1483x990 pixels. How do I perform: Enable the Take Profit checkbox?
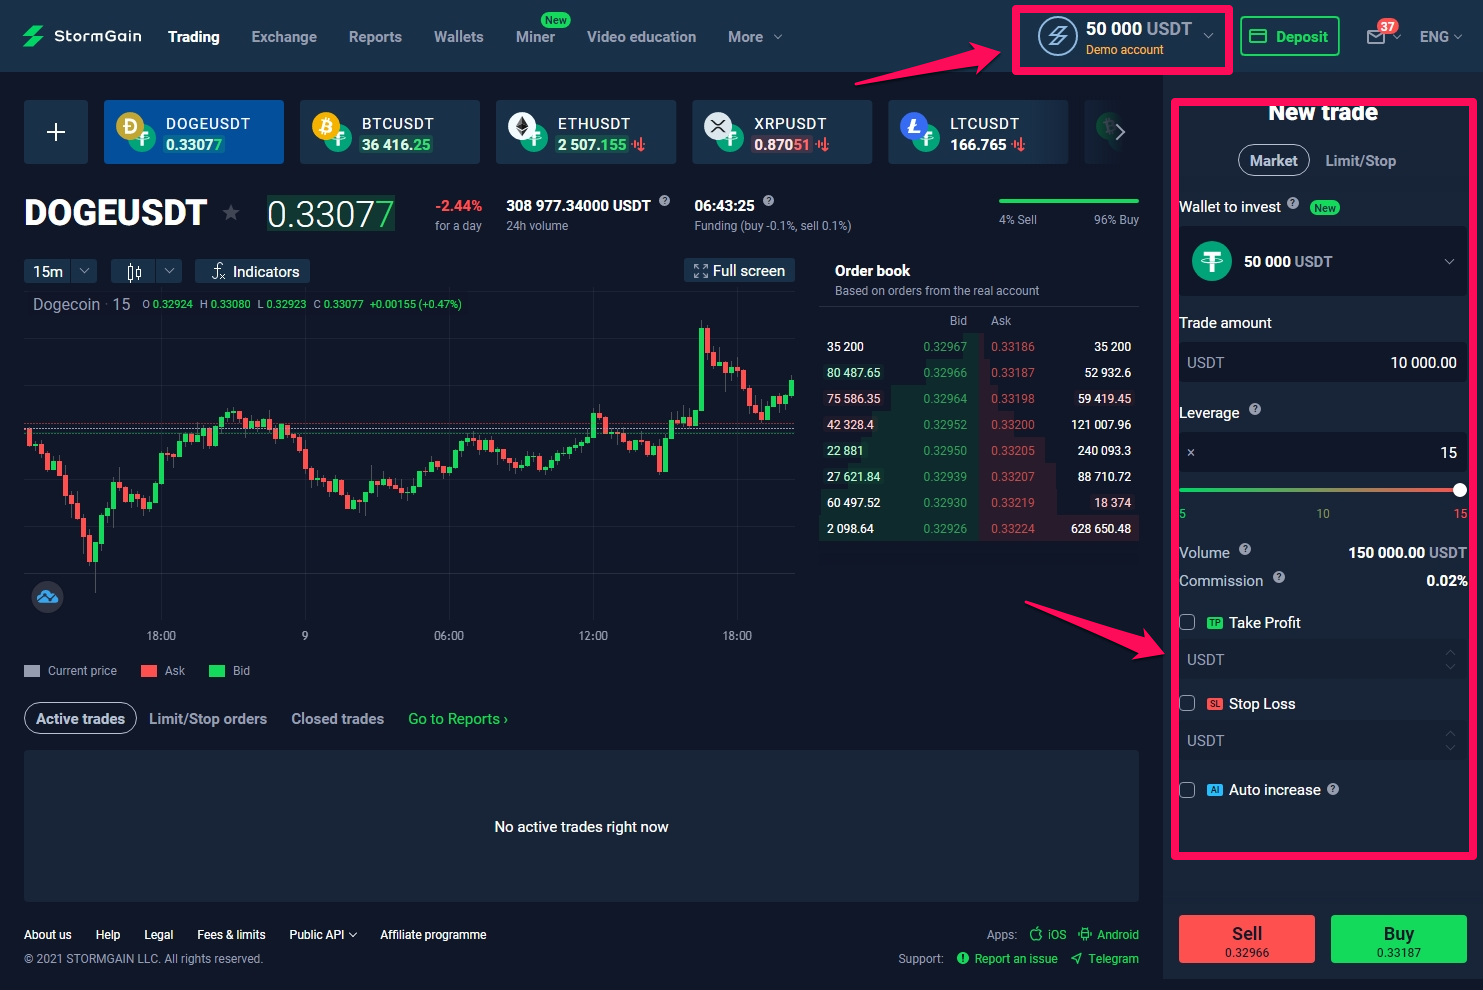1188,622
